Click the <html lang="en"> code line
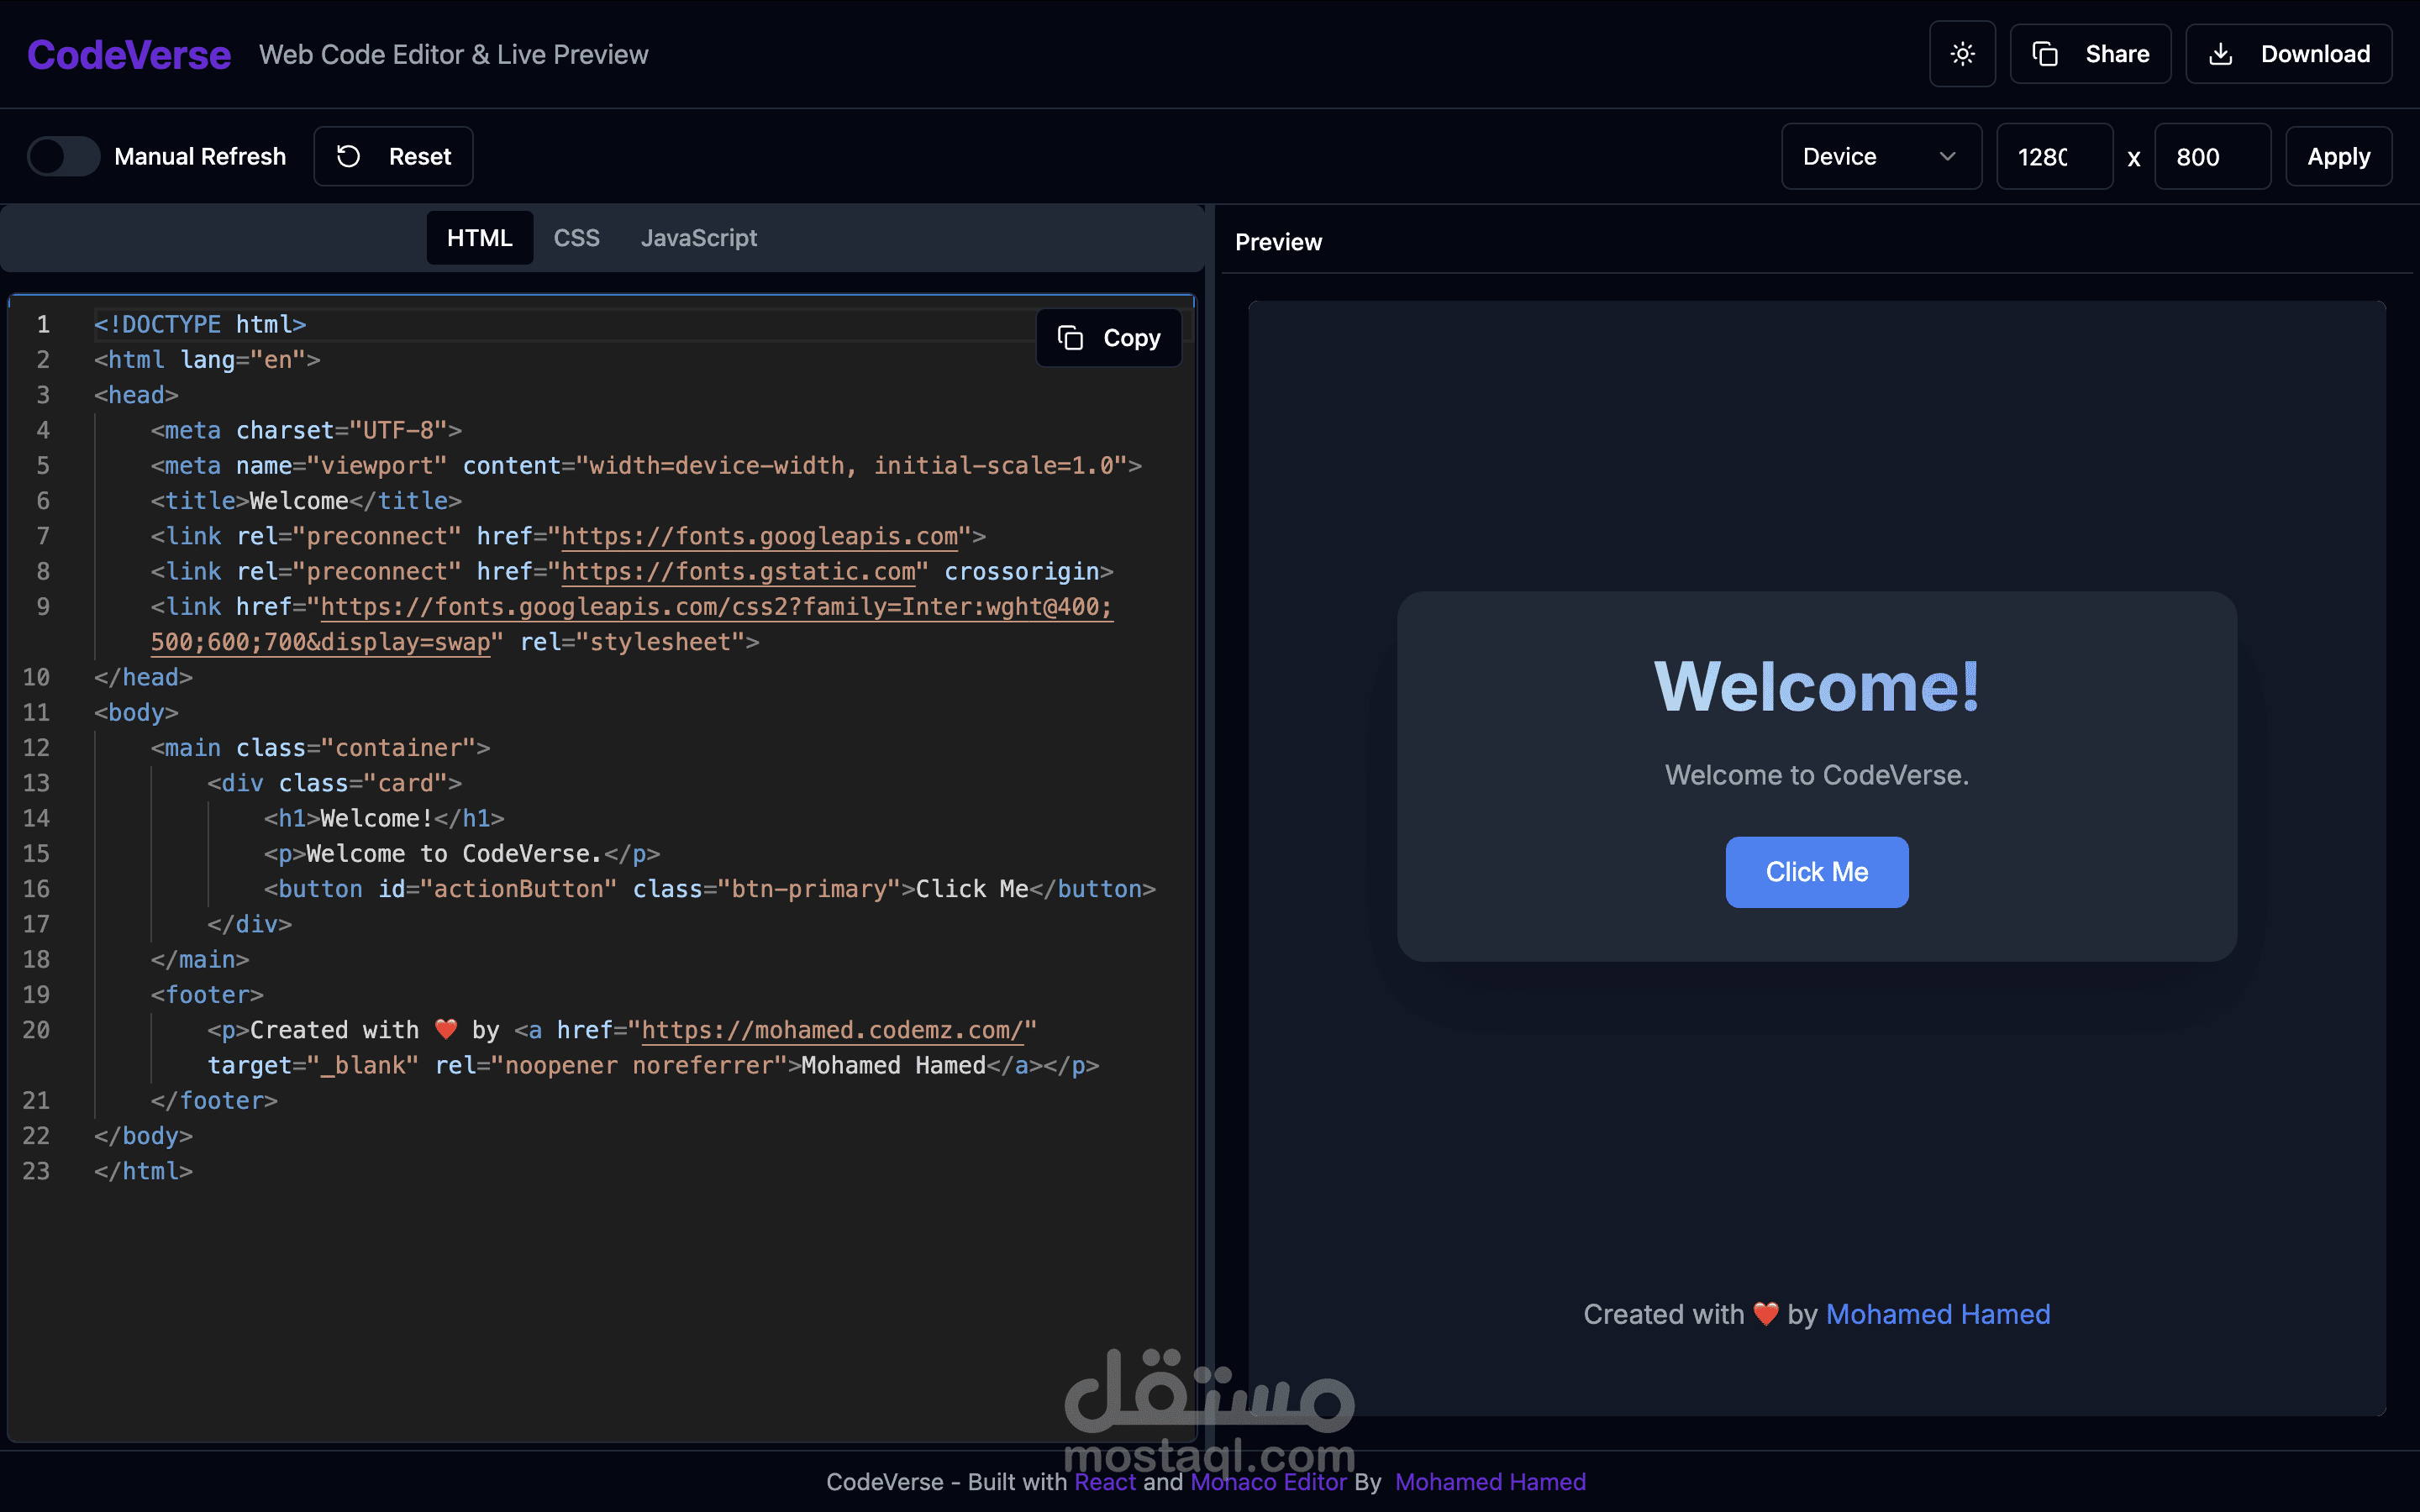 pos(207,360)
